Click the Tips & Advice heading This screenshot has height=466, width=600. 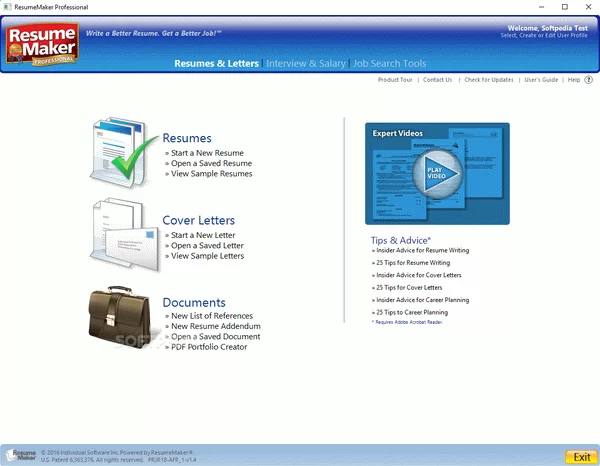(x=401, y=240)
